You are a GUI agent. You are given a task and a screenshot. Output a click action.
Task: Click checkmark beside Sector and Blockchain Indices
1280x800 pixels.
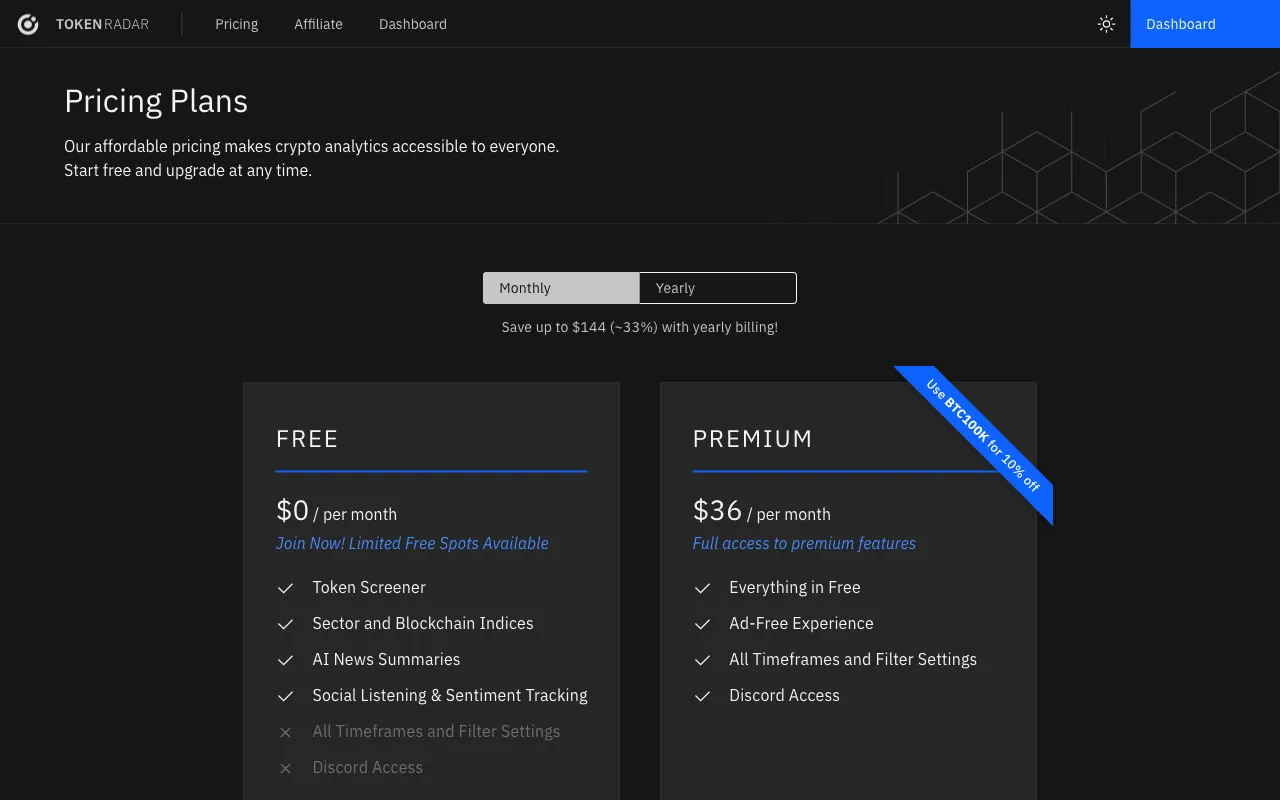pyautogui.click(x=285, y=624)
